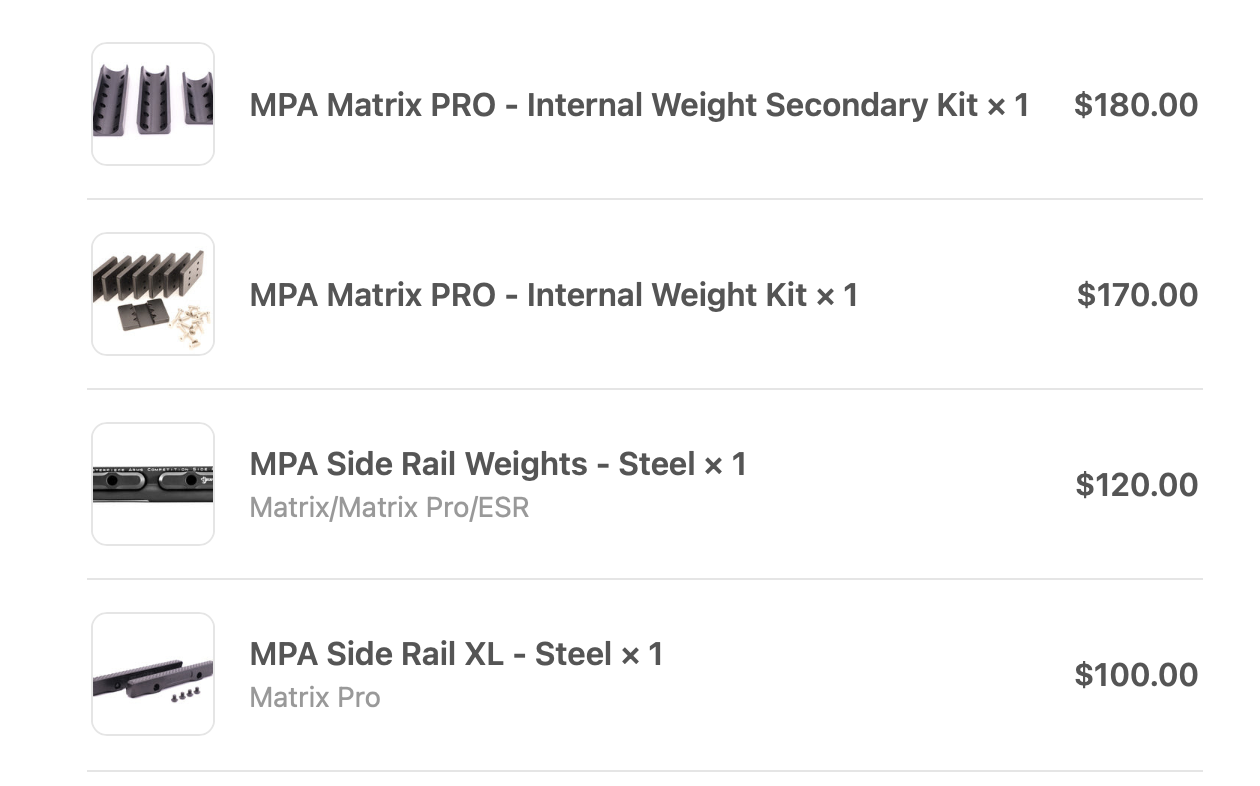This screenshot has width=1260, height=786.
Task: Open the Internal Weight Secondary Kit product image
Action: click(x=153, y=104)
